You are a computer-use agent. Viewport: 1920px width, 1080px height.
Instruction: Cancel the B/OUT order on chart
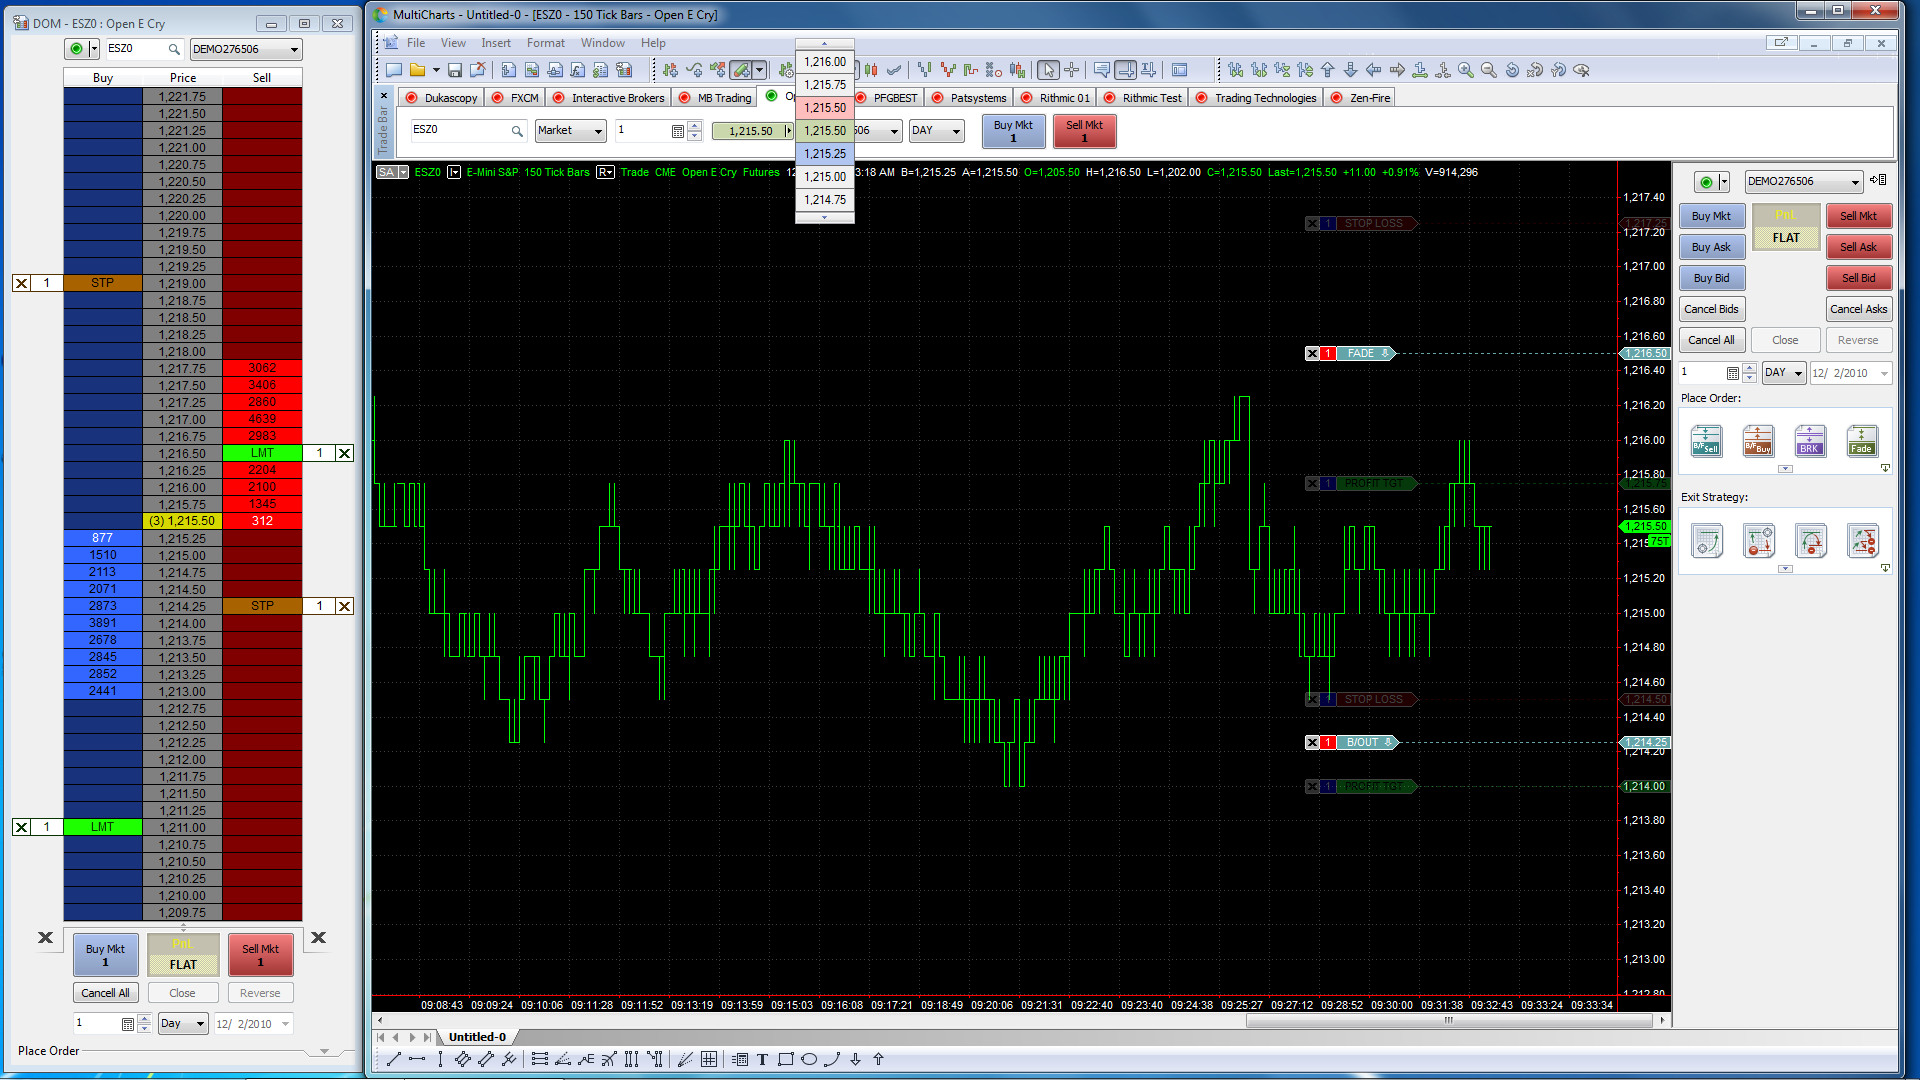[x=1312, y=742]
